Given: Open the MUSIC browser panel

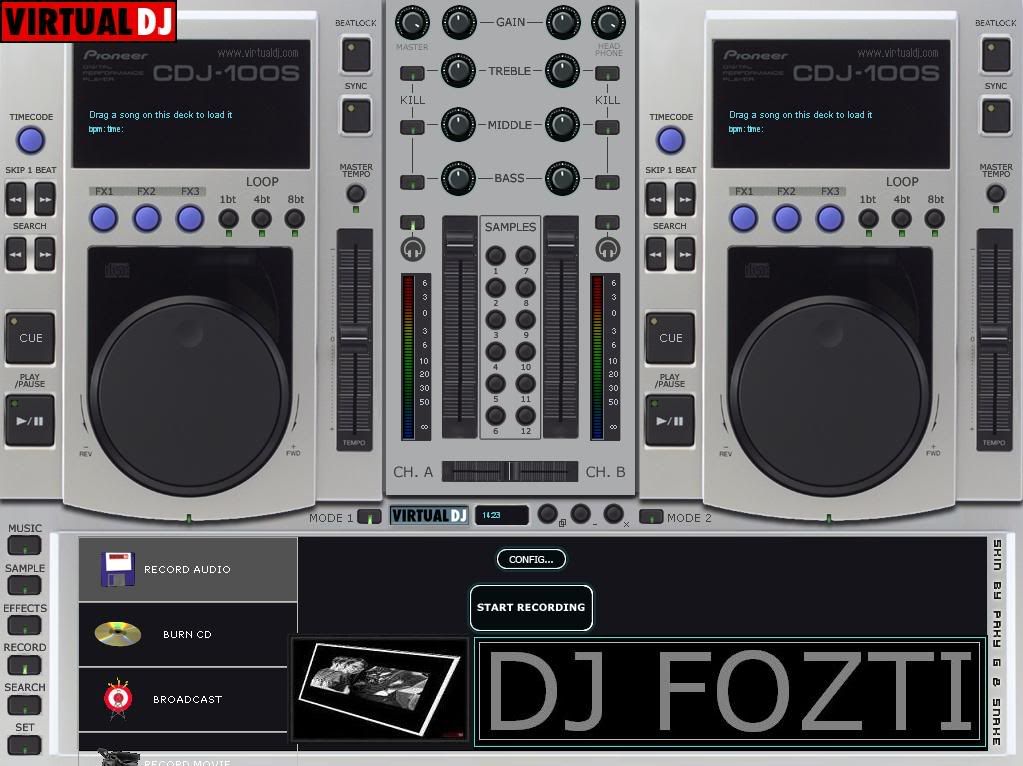Looking at the screenshot, I should point(24,545).
